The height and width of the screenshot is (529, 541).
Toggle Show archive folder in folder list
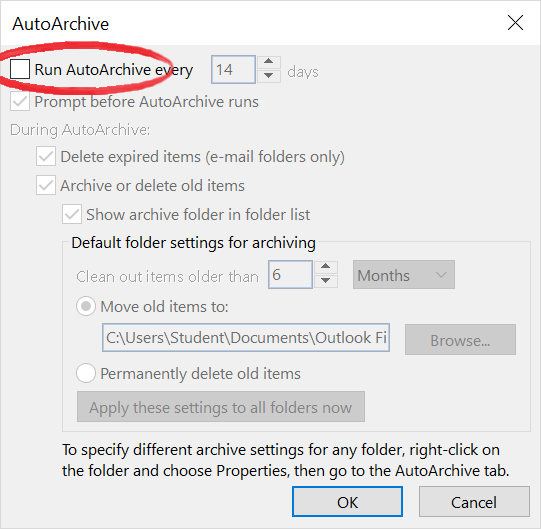point(72,214)
